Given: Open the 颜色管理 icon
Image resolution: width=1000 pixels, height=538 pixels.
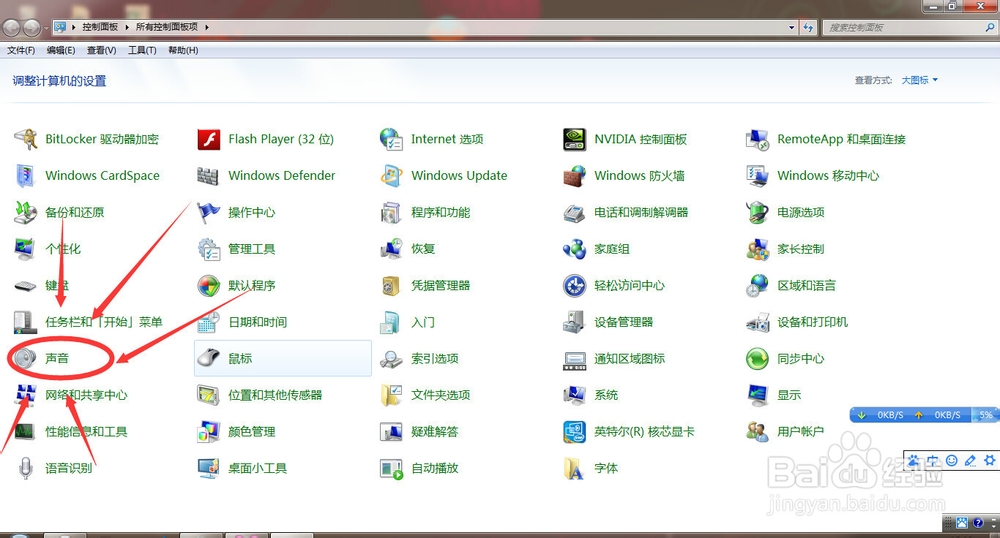Looking at the screenshot, I should tap(209, 432).
